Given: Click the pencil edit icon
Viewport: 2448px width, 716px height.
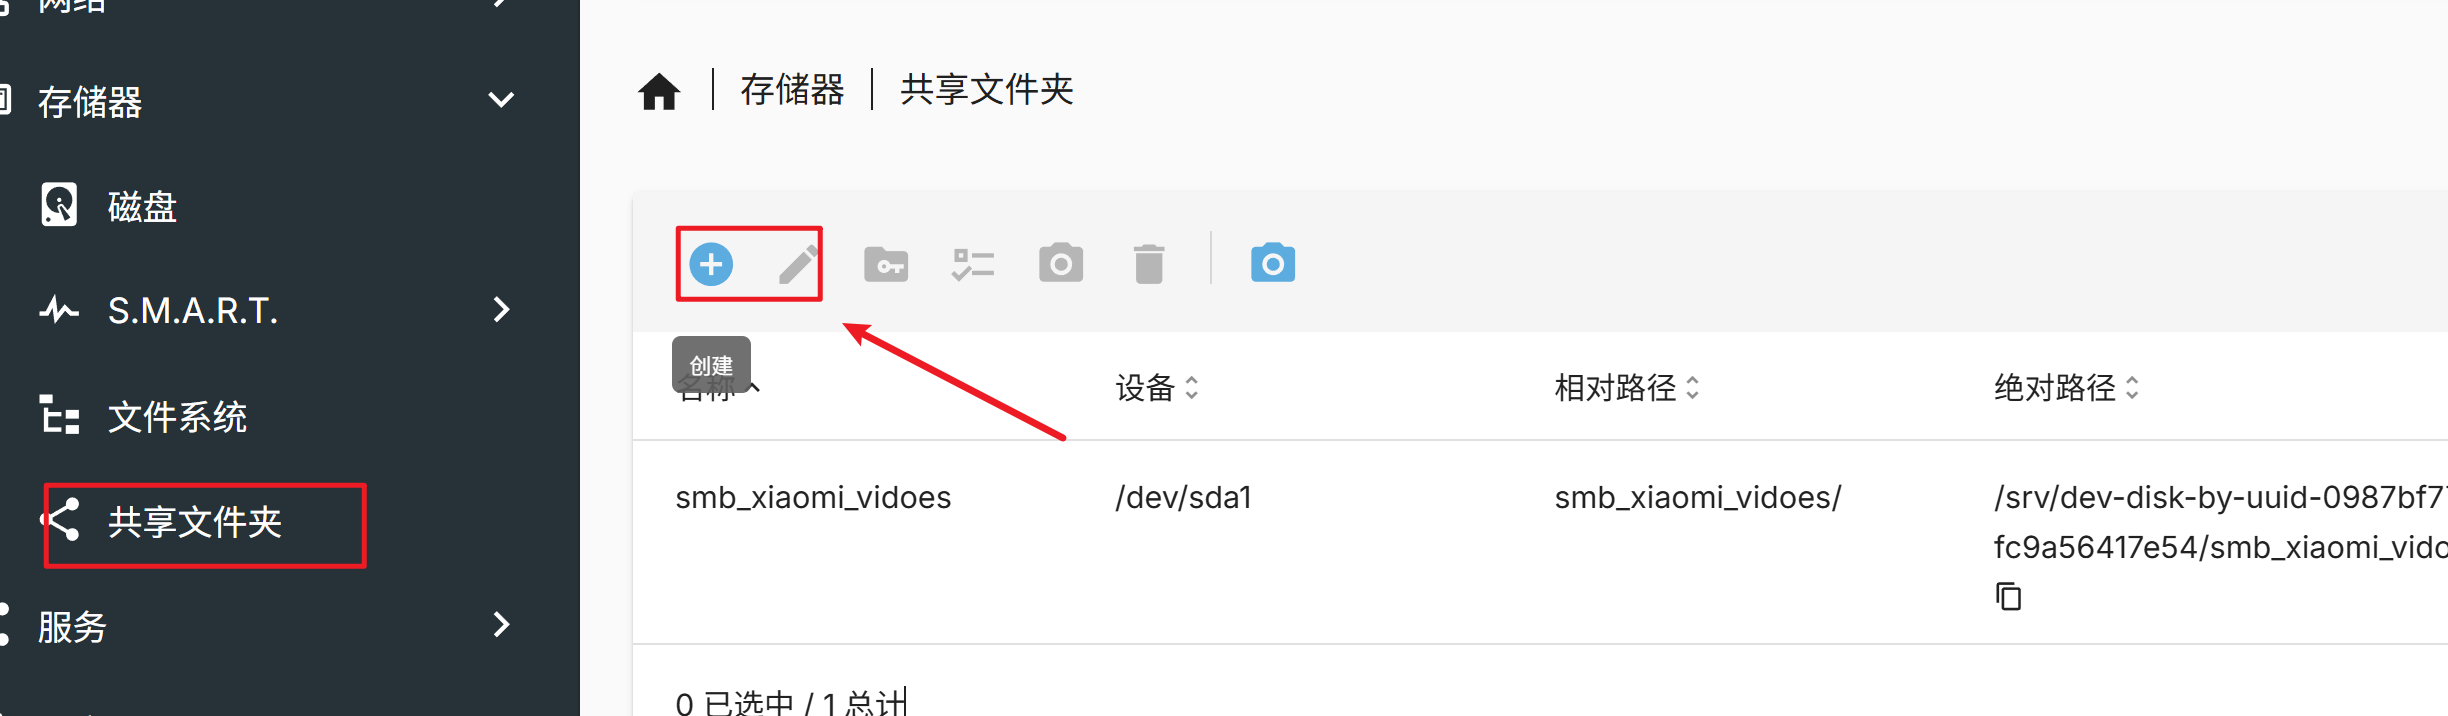Looking at the screenshot, I should pyautogui.click(x=798, y=264).
